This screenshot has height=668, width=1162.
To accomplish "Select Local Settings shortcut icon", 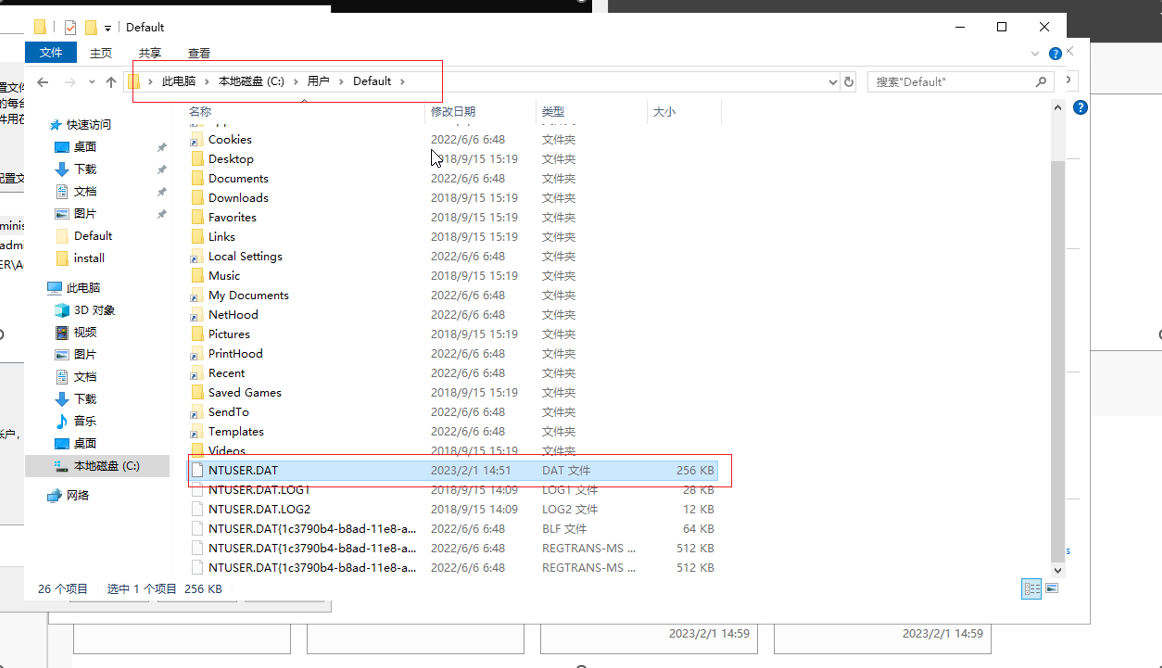I will pos(196,257).
